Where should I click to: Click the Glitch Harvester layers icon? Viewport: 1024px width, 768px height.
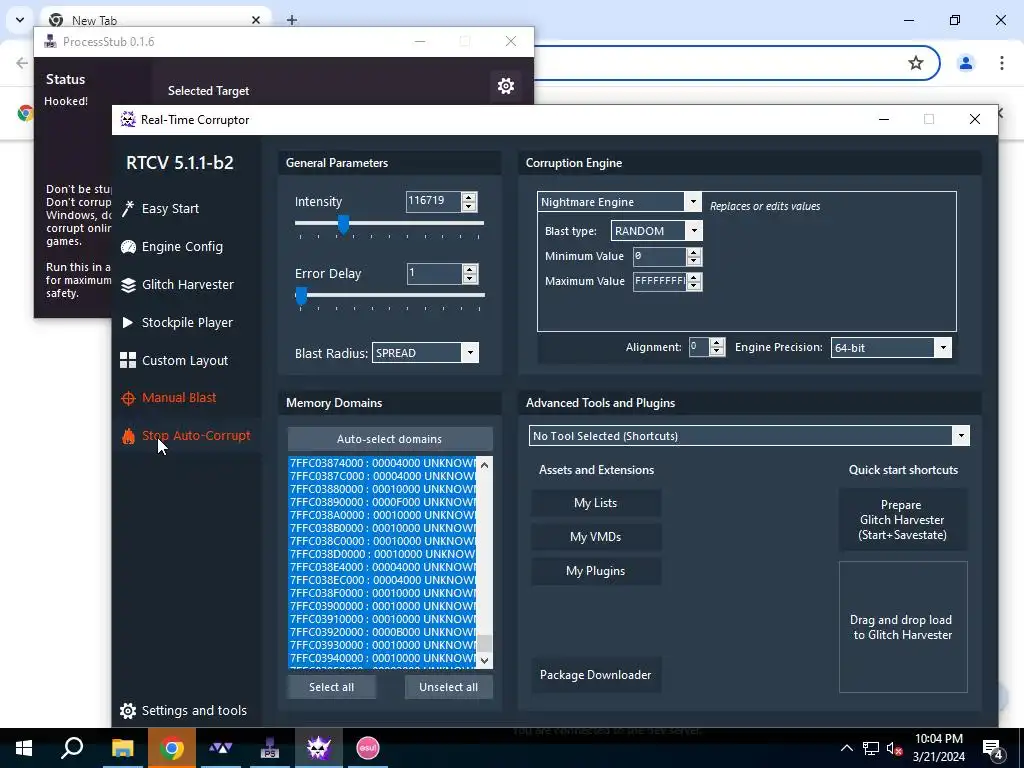[128, 285]
